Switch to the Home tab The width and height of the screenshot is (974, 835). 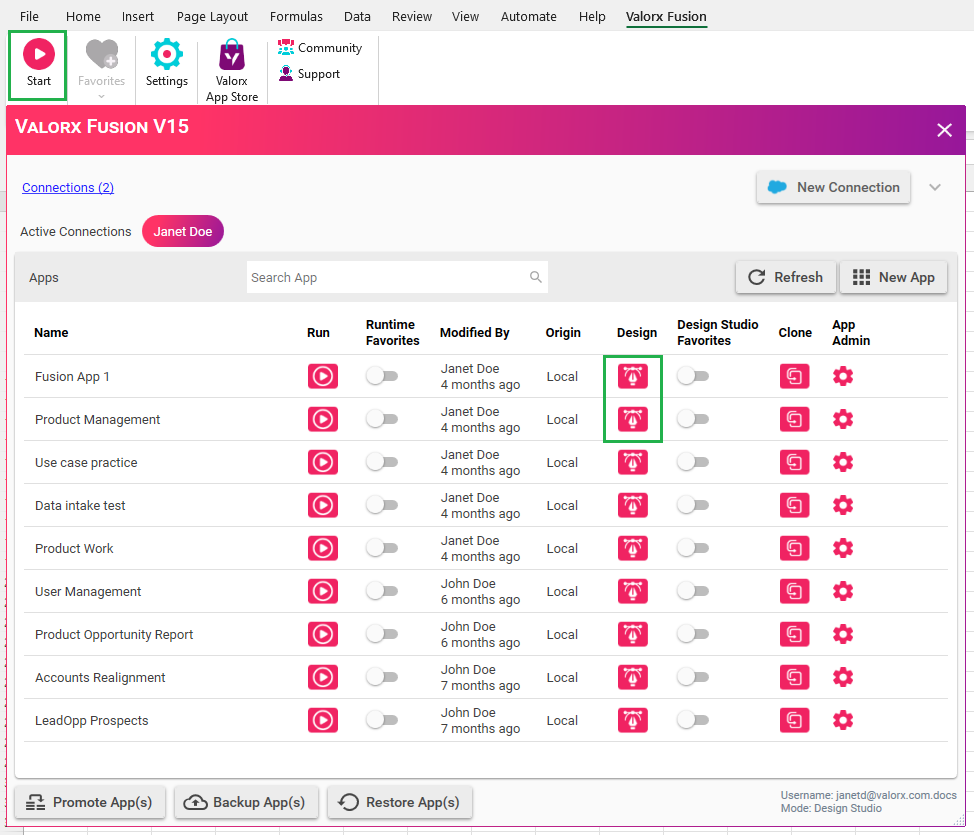83,17
